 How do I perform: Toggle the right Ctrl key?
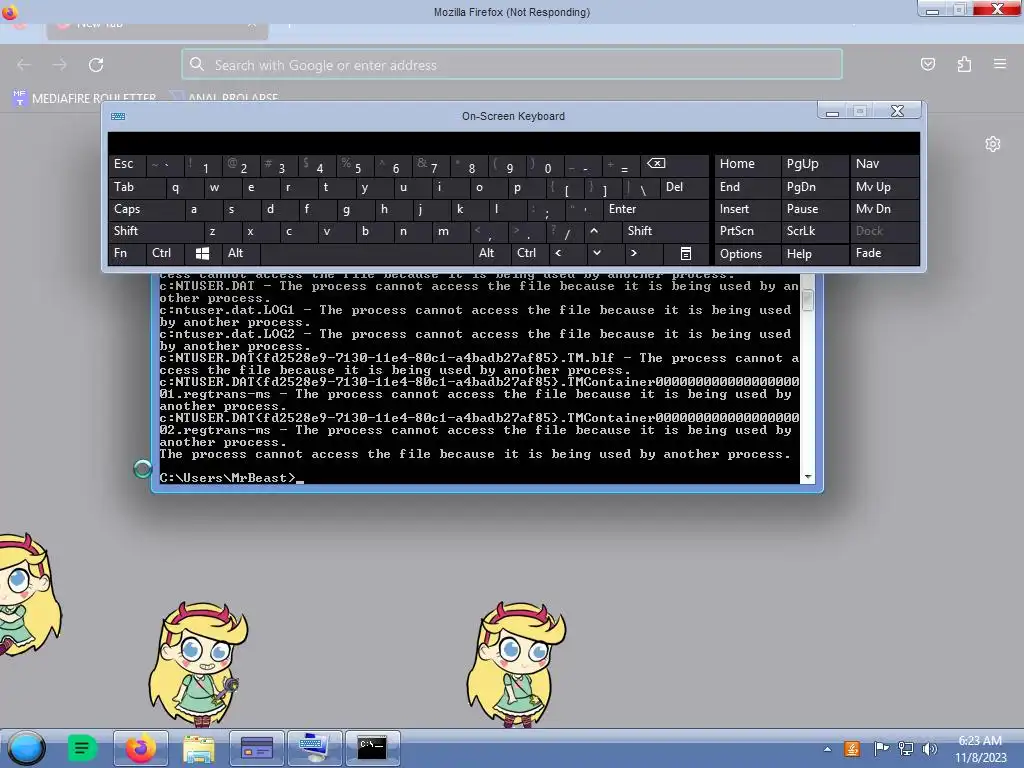(528, 253)
